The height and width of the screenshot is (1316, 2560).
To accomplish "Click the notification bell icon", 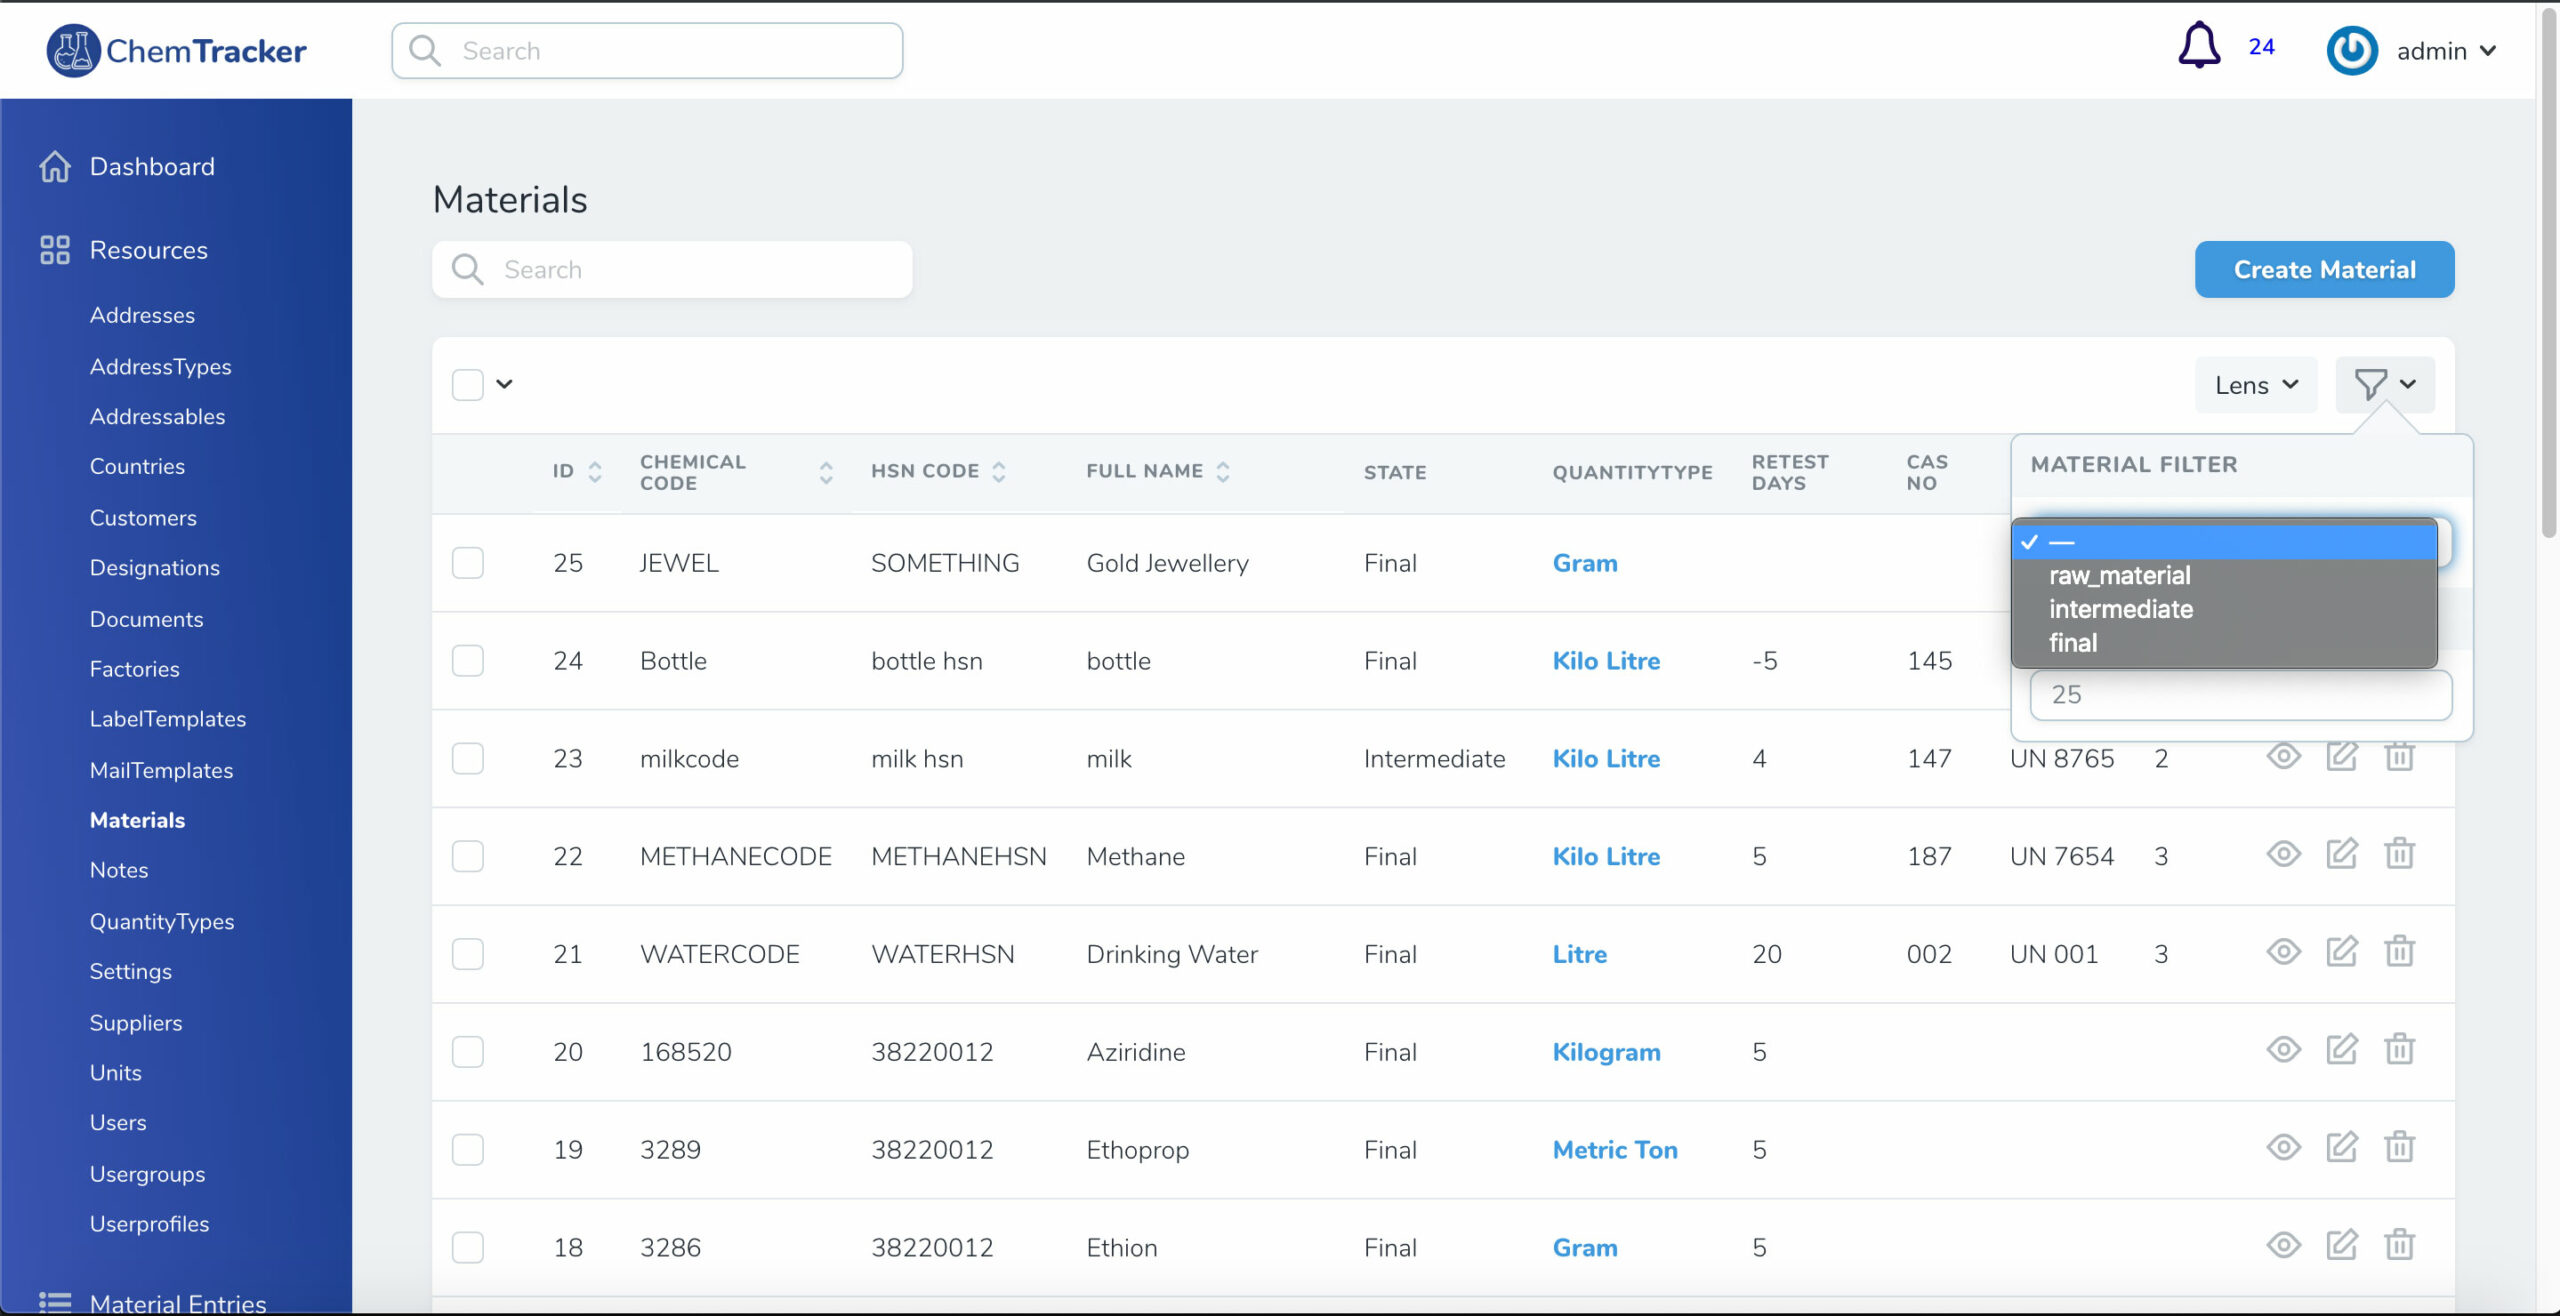I will (2198, 46).
